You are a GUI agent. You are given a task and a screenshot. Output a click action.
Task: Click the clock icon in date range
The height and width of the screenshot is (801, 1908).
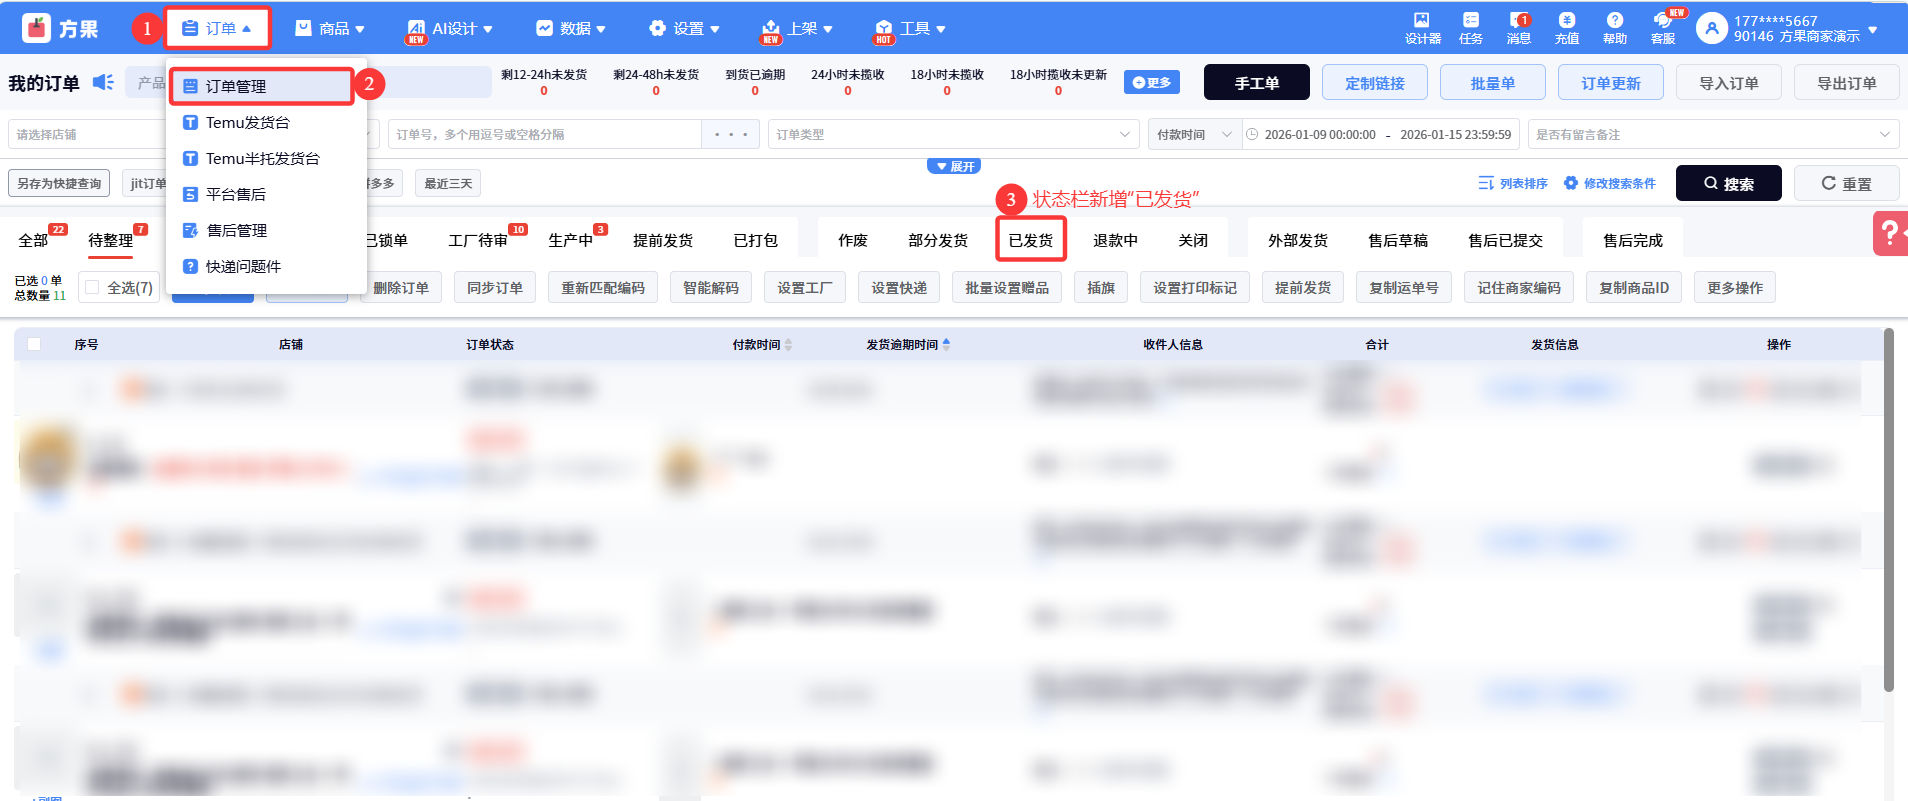coord(1252,134)
